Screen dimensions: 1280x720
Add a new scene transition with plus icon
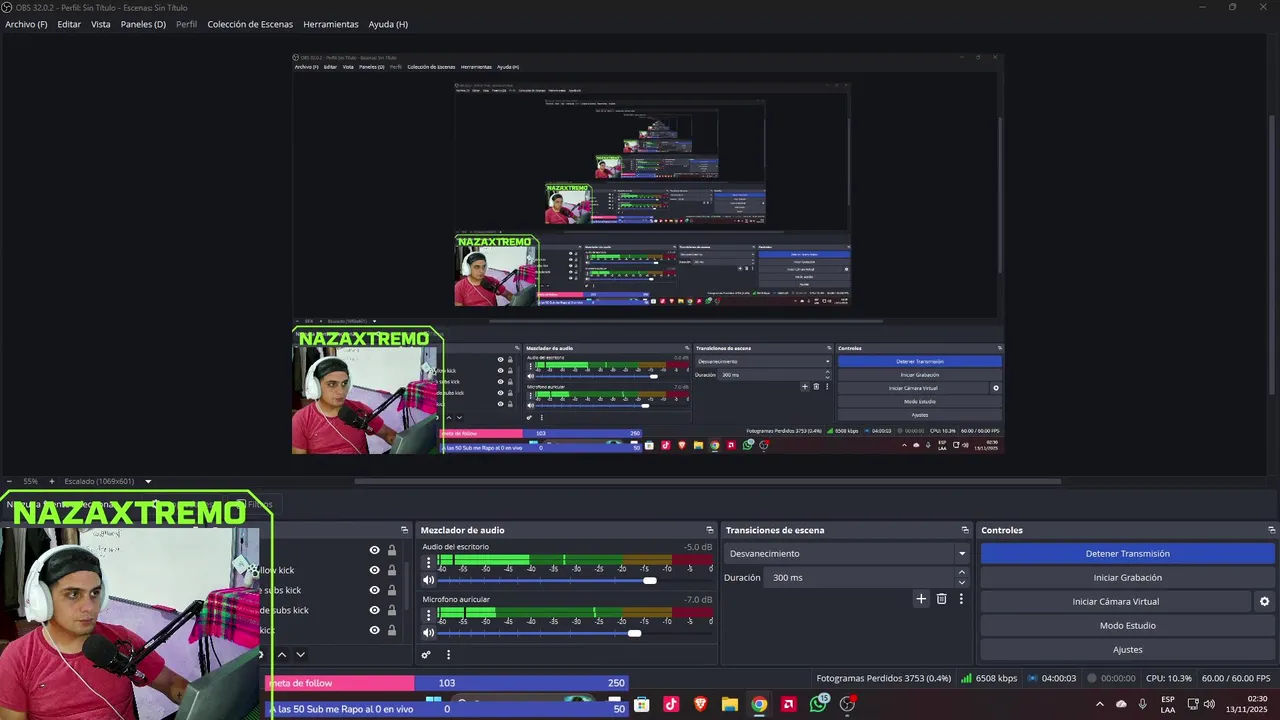click(921, 599)
